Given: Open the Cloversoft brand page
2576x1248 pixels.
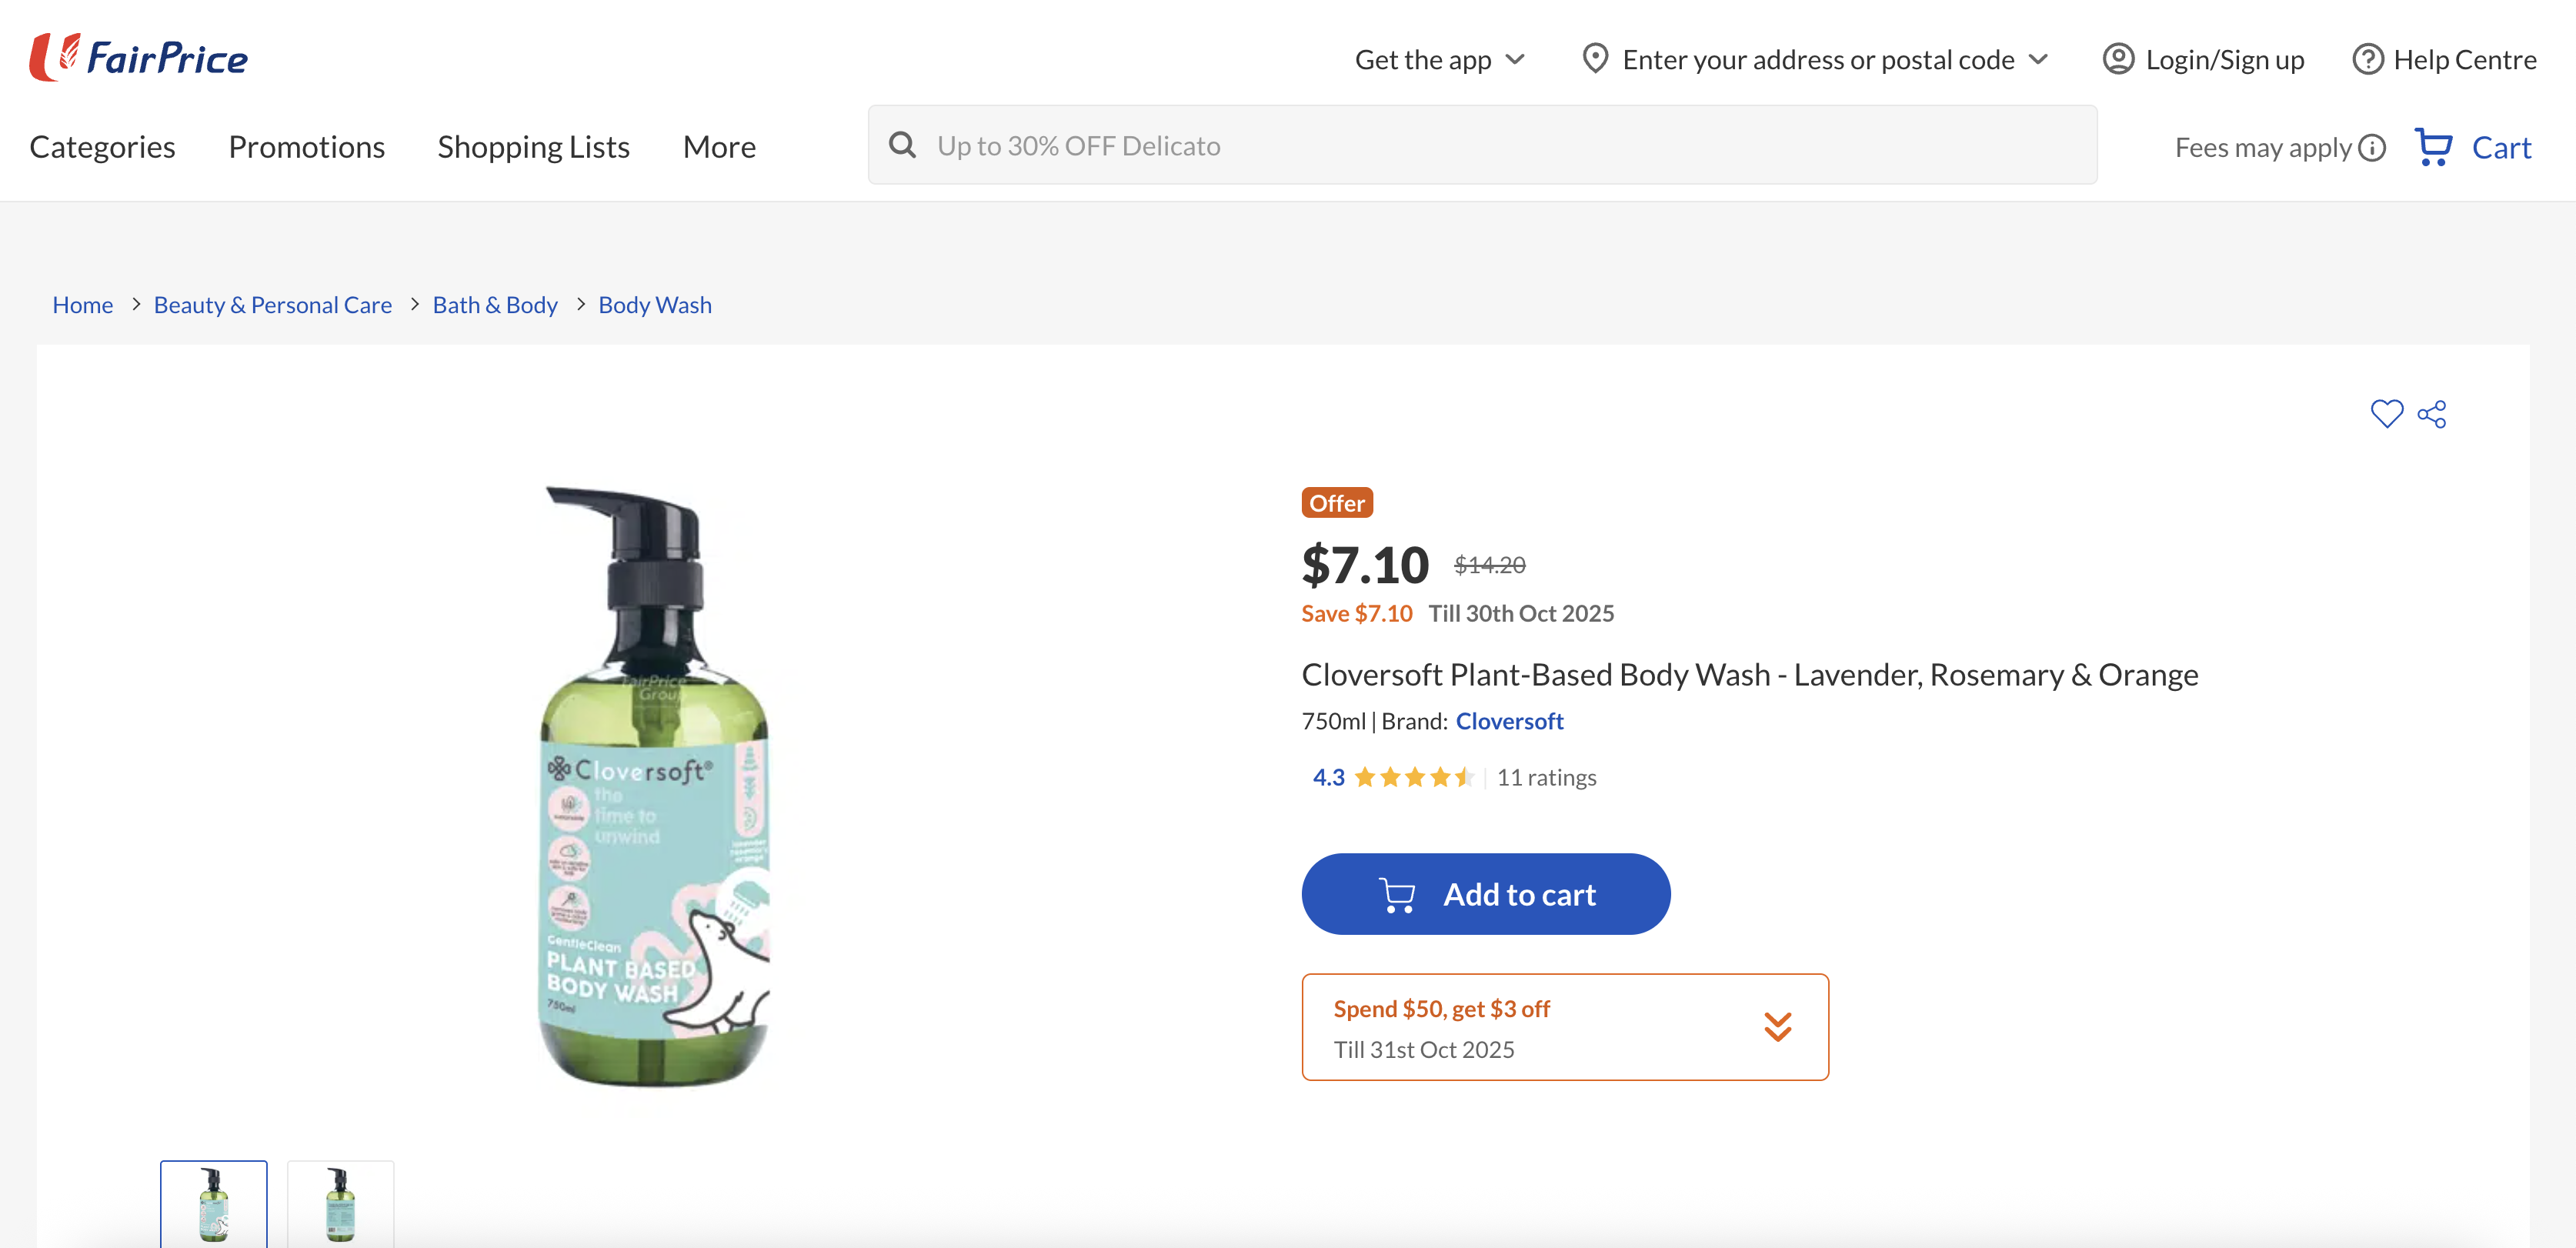Looking at the screenshot, I should pos(1510,720).
